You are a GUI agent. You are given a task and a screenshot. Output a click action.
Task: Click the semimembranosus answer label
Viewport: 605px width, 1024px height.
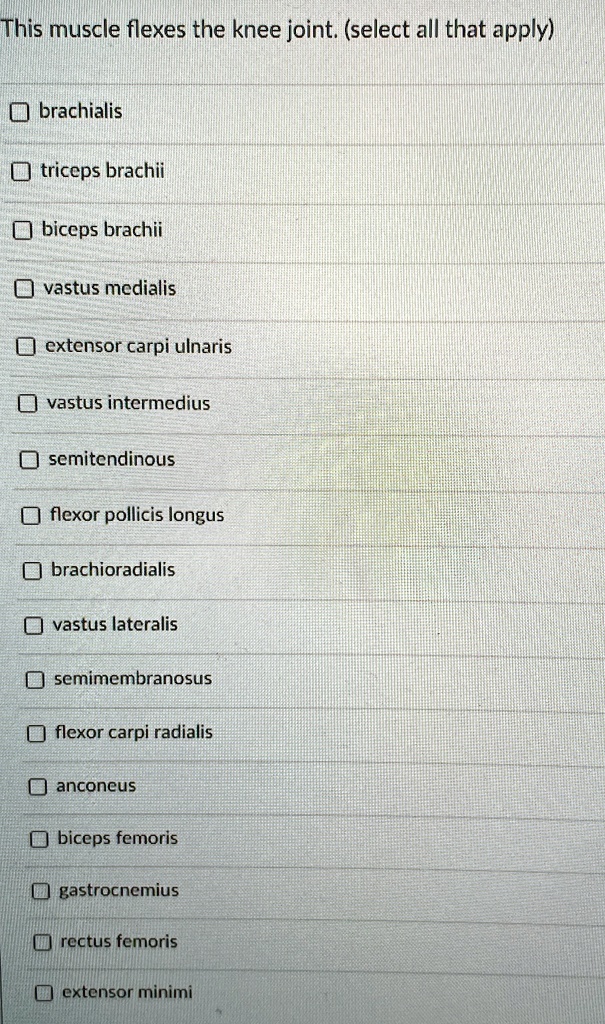[132, 678]
